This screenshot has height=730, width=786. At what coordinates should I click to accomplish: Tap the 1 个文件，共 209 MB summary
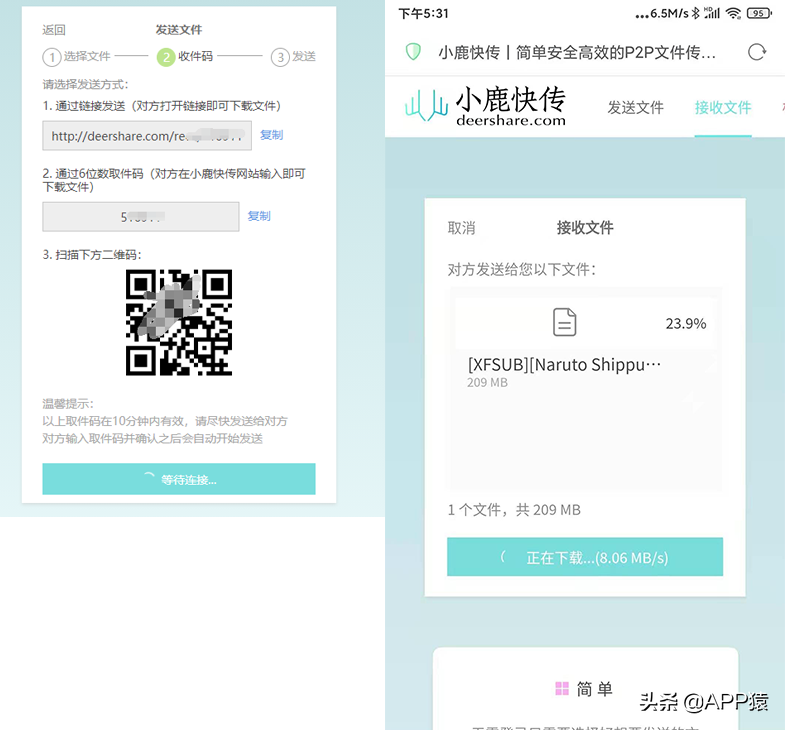pos(514,510)
